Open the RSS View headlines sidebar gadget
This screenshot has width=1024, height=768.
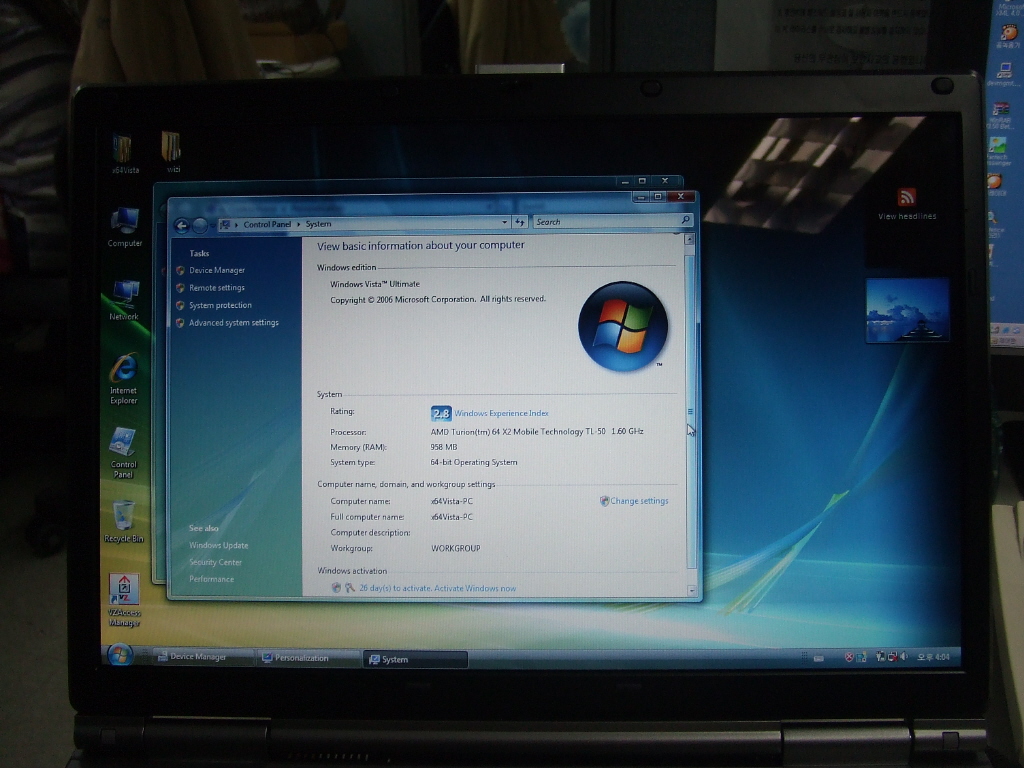click(x=906, y=204)
